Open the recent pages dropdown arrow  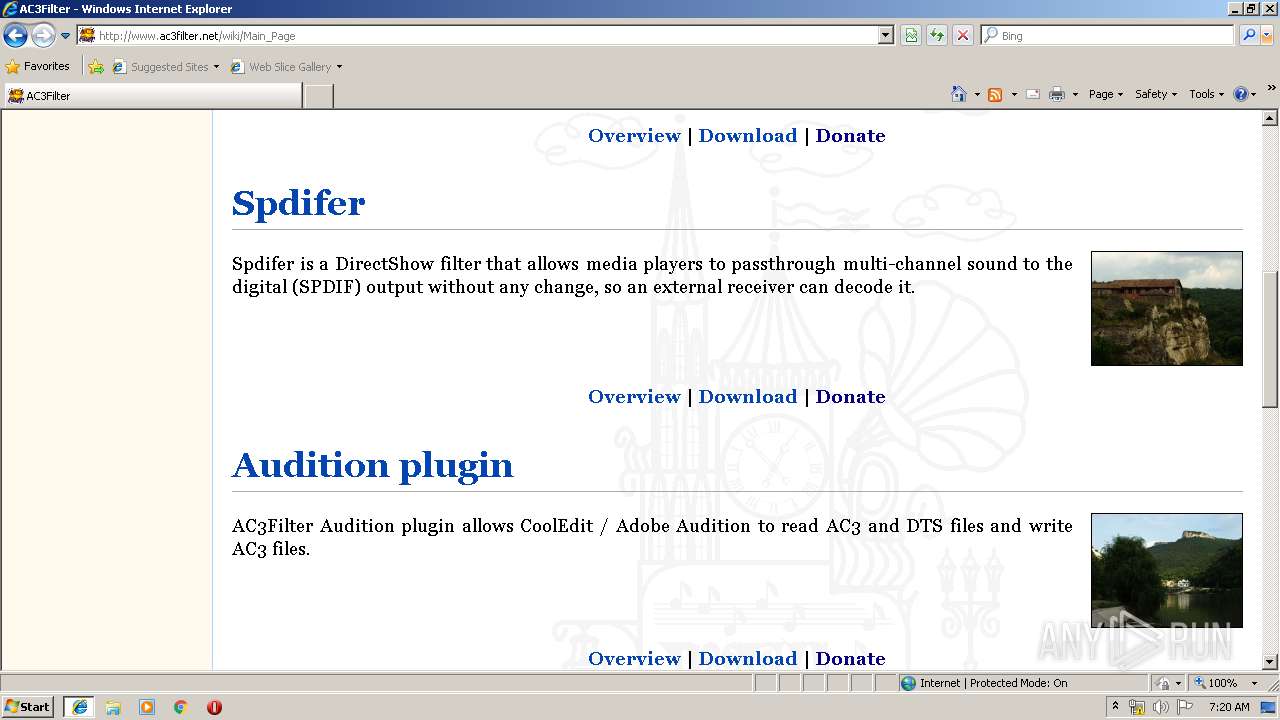[x=66, y=36]
